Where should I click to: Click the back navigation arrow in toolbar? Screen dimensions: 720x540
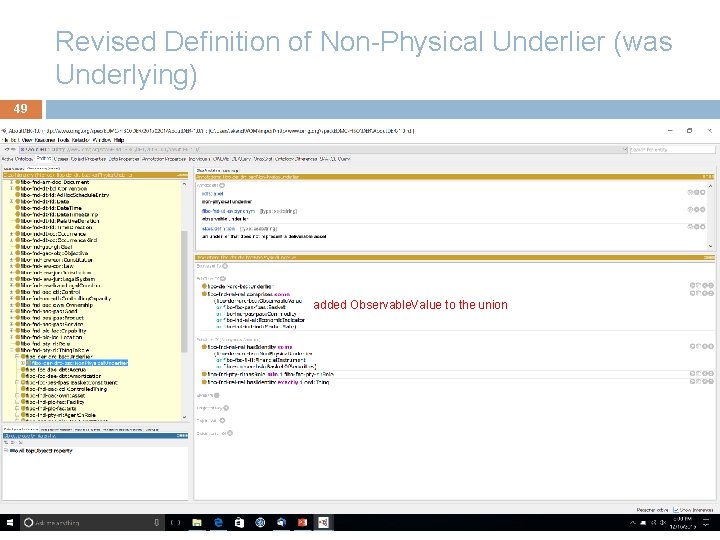[x=7, y=150]
